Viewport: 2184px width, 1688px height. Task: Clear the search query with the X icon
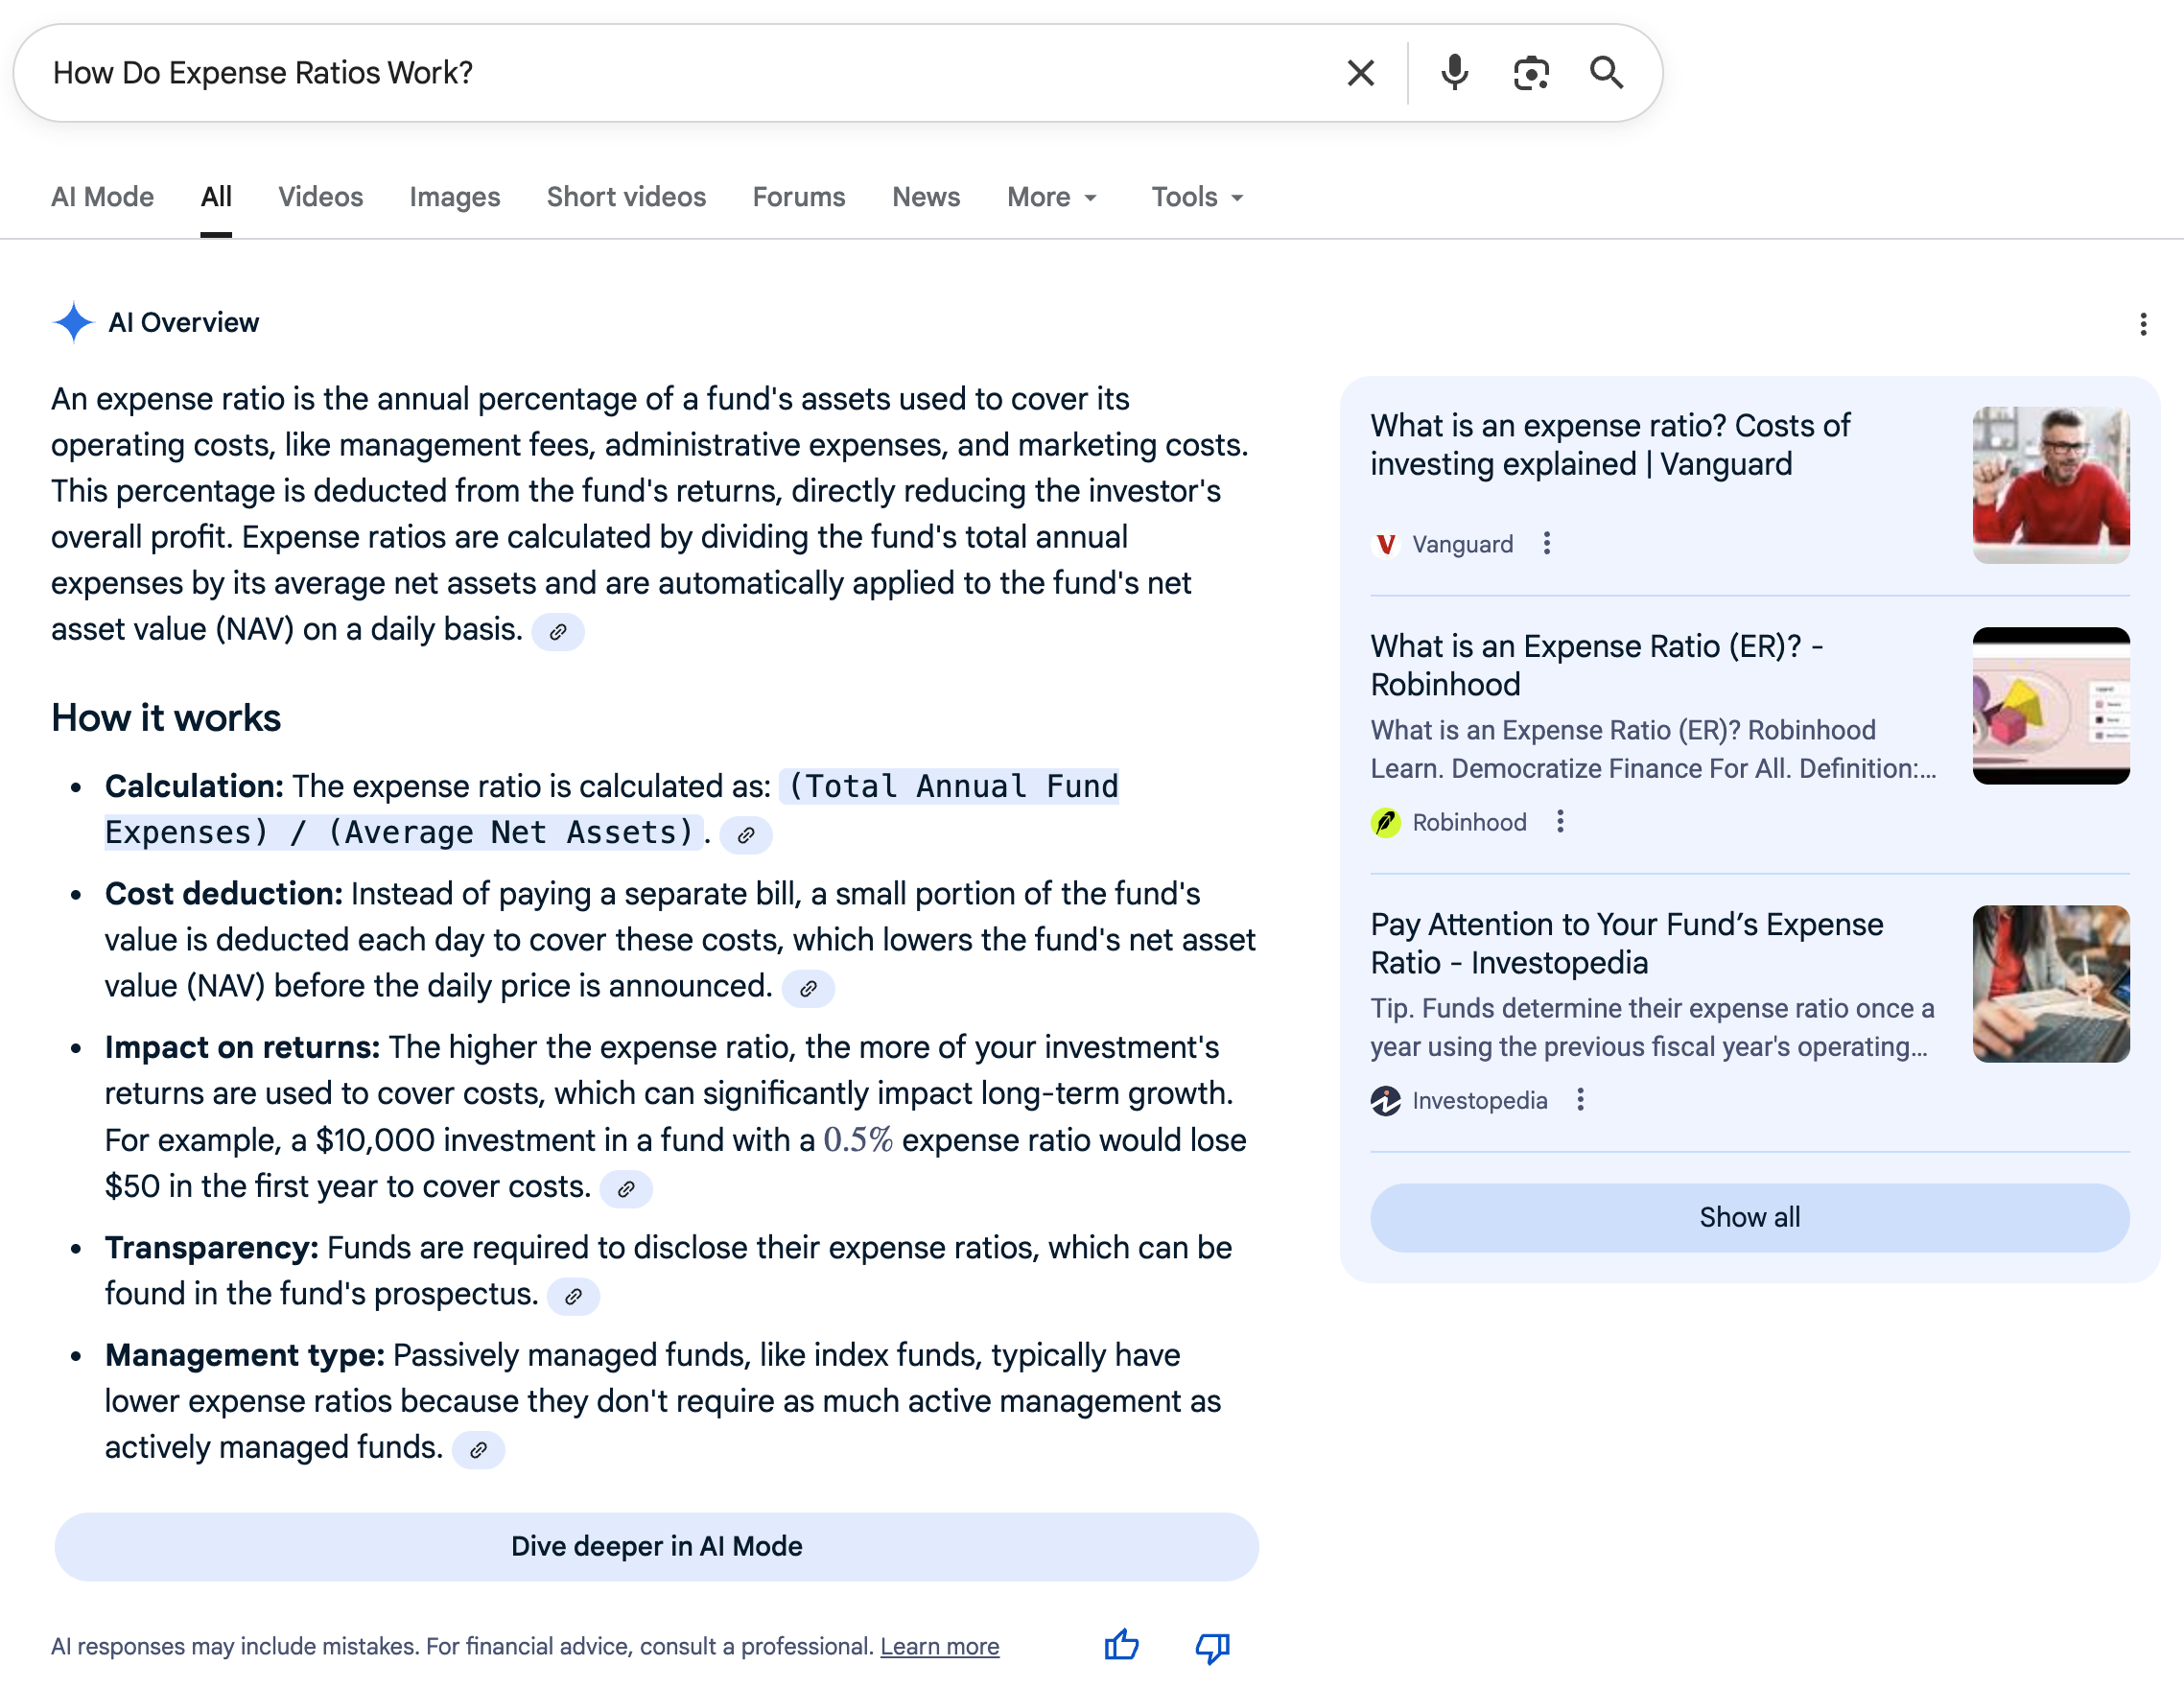click(x=1360, y=72)
